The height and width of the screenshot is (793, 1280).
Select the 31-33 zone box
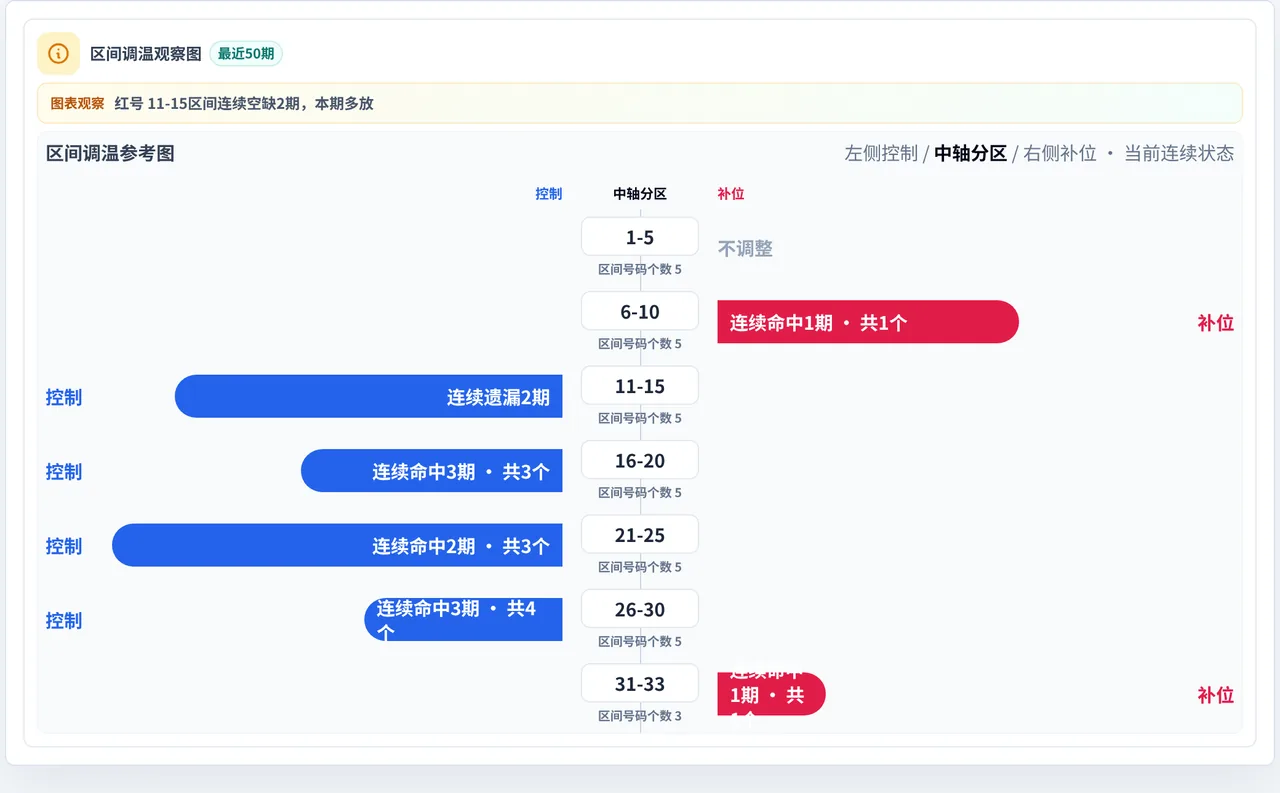click(x=640, y=684)
